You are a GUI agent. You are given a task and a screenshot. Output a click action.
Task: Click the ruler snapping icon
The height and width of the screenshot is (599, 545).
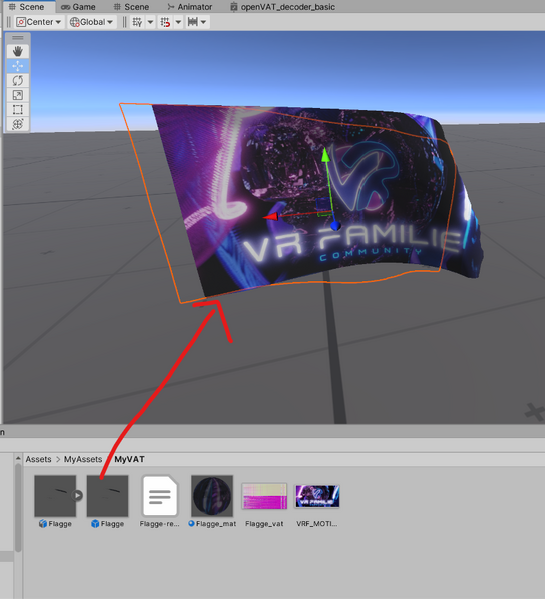pyautogui.click(x=192, y=22)
